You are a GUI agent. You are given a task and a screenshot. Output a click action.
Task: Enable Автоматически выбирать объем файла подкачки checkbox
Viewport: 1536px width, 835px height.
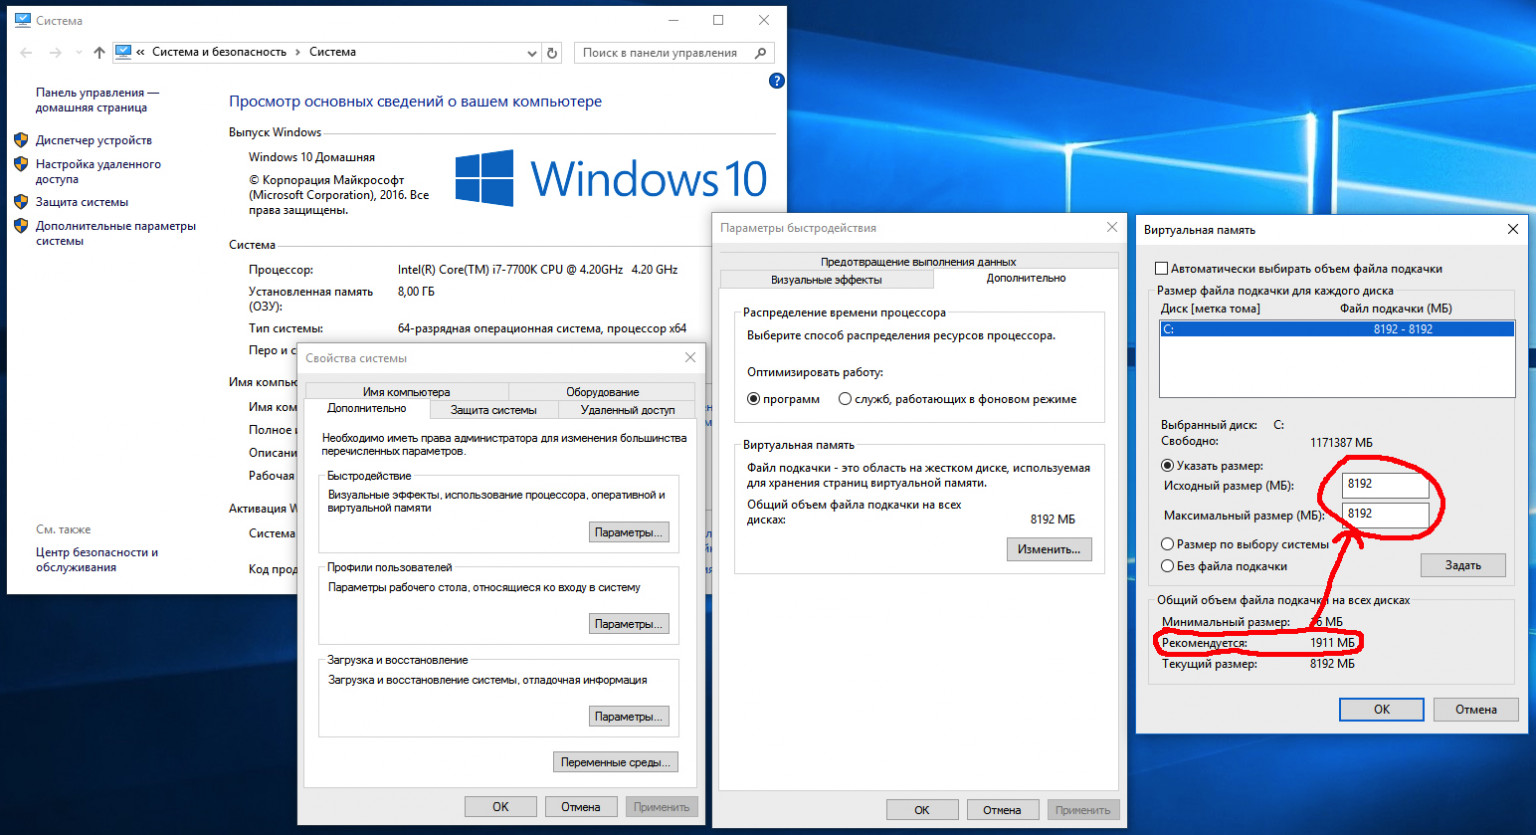tap(1162, 269)
